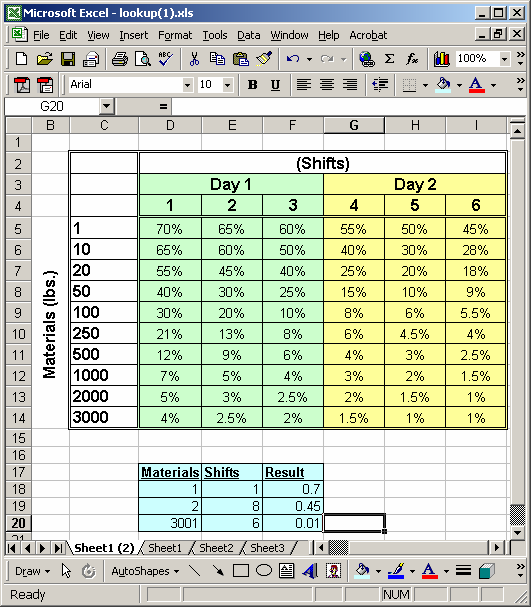
Task: Toggle Underline formatting
Action: point(275,85)
